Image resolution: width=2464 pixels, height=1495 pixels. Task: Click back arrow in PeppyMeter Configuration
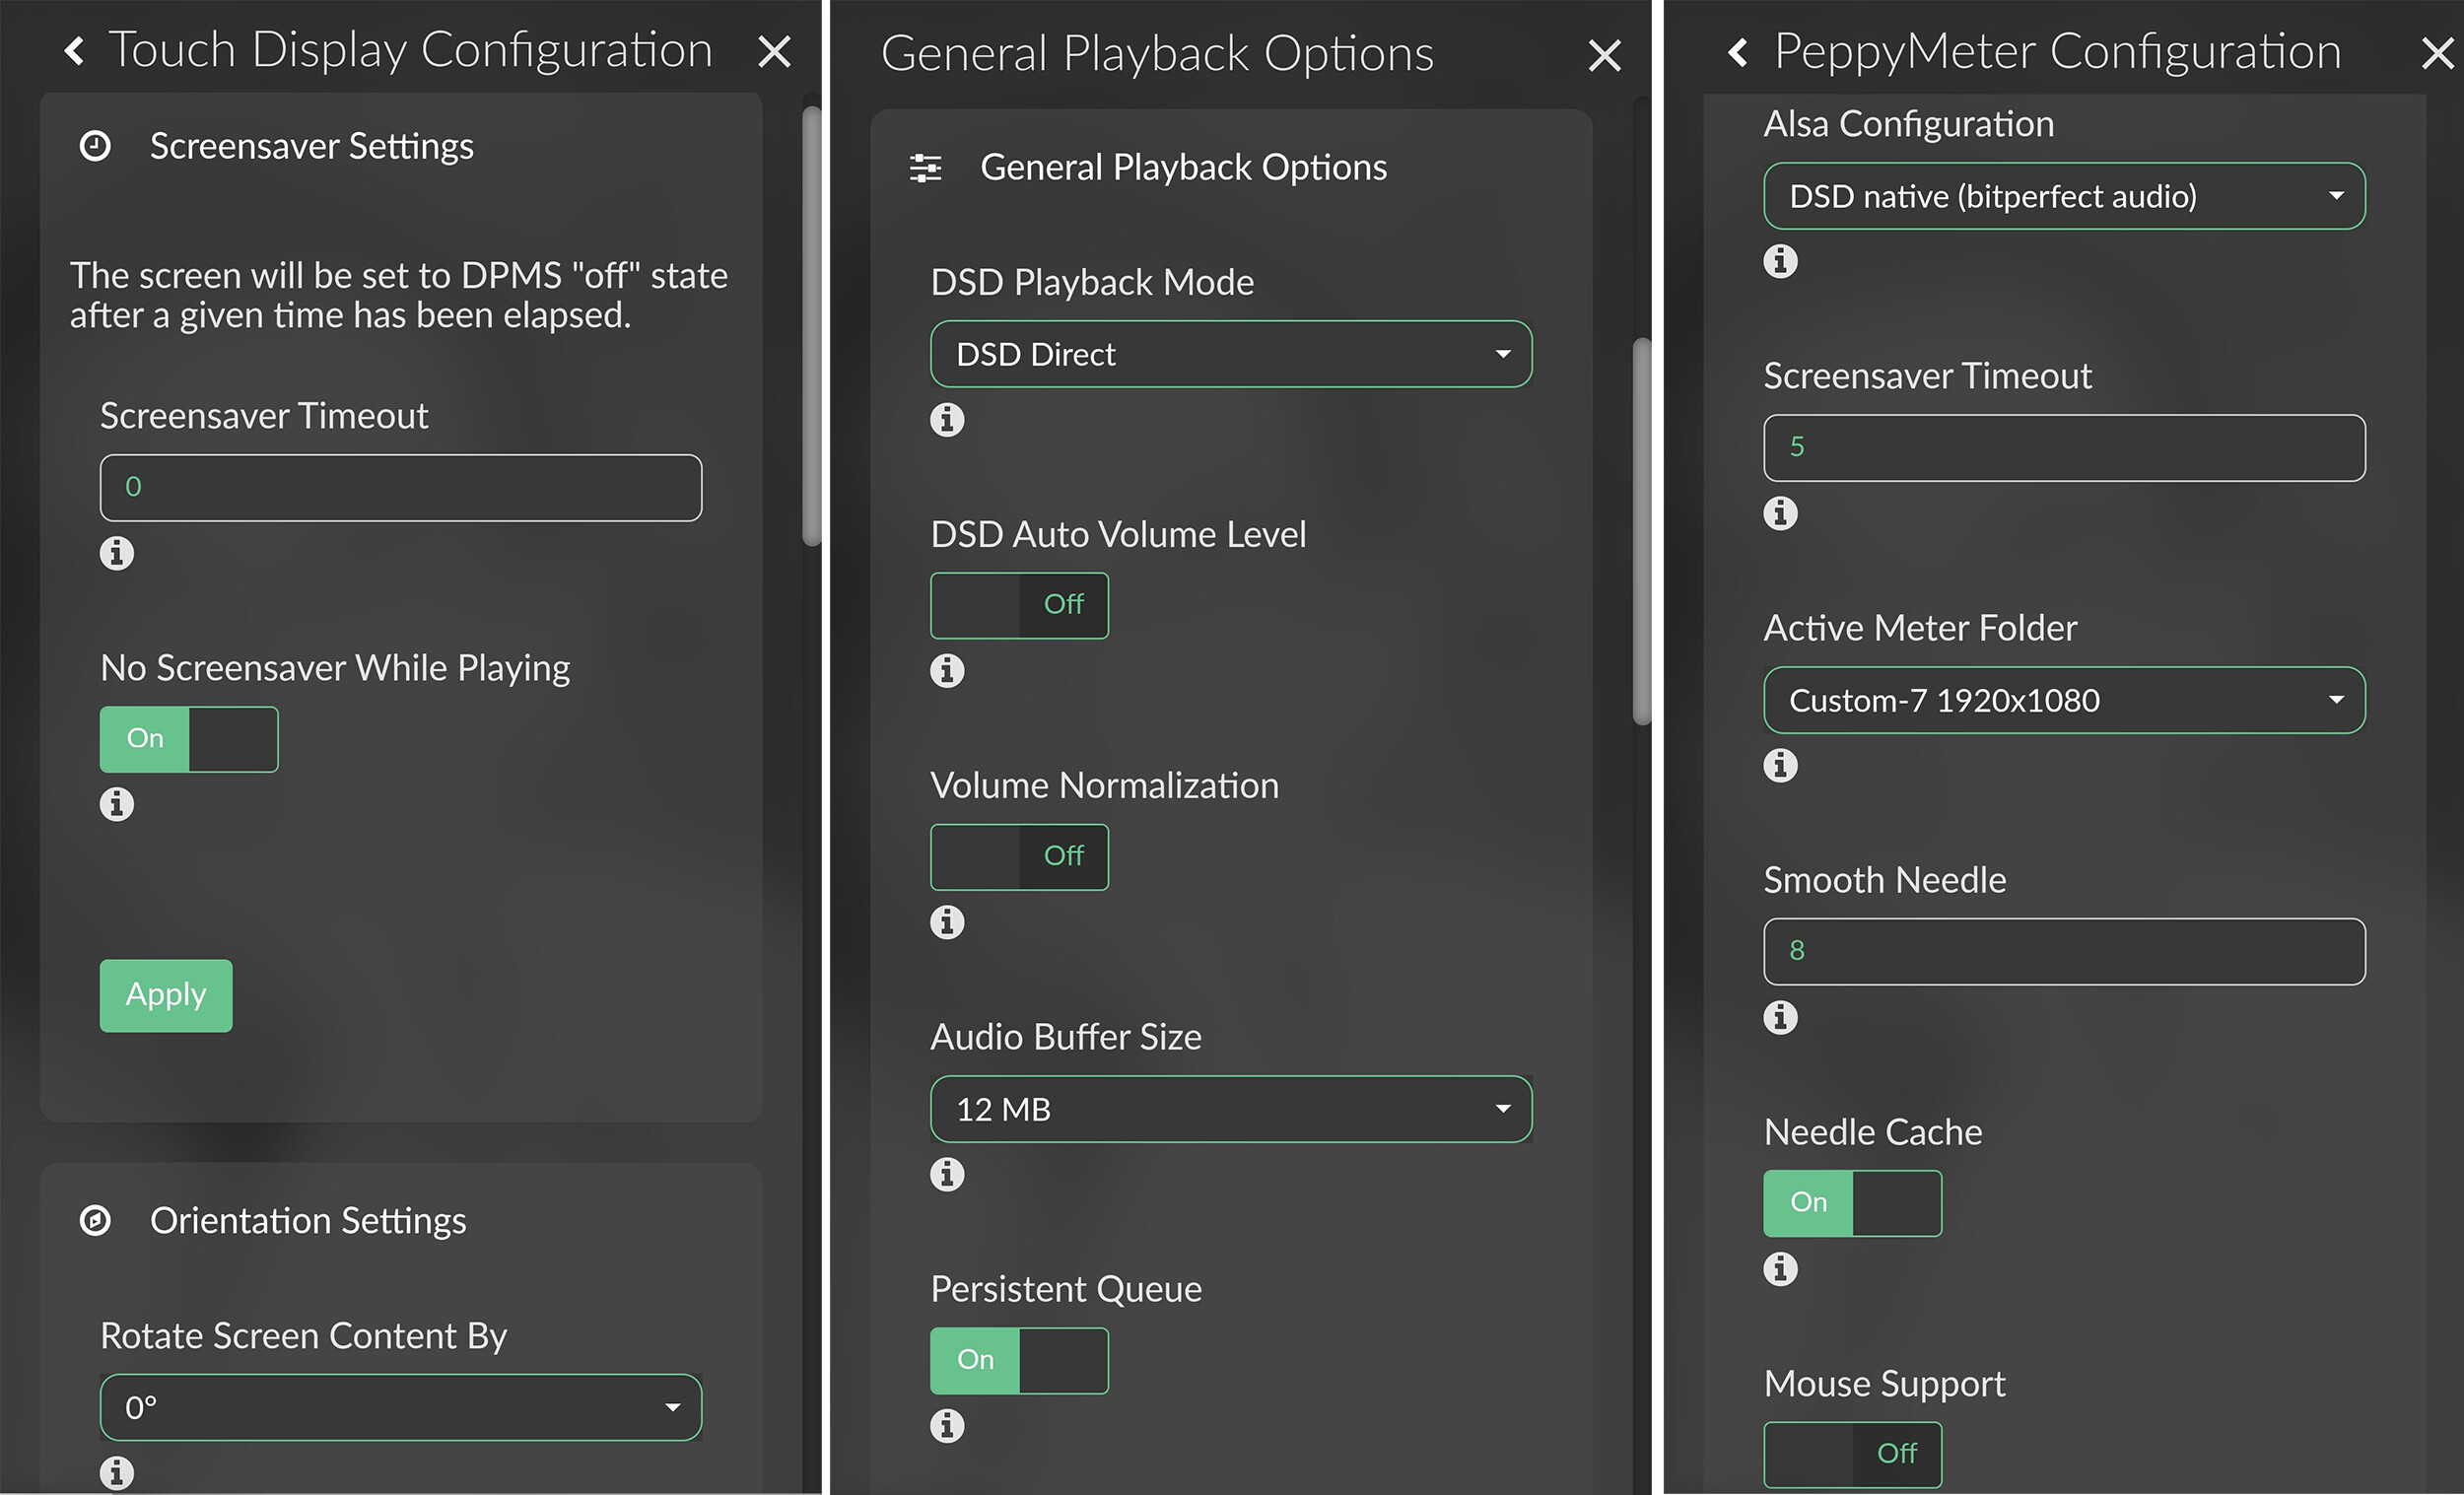pos(1738,52)
